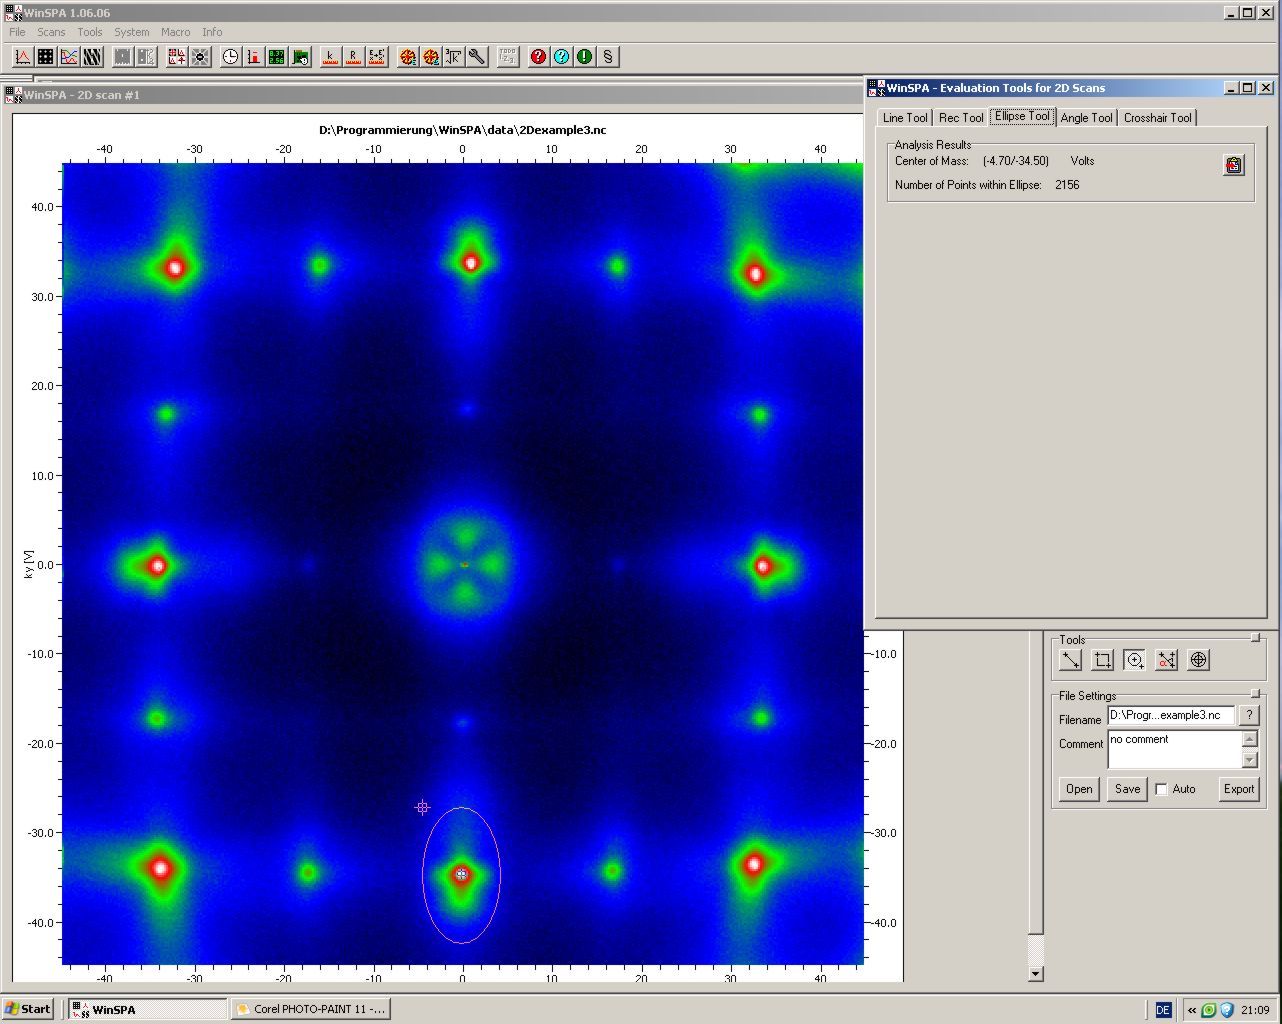
Task: Choose the crosshair target tool icon
Action: coord(1198,660)
